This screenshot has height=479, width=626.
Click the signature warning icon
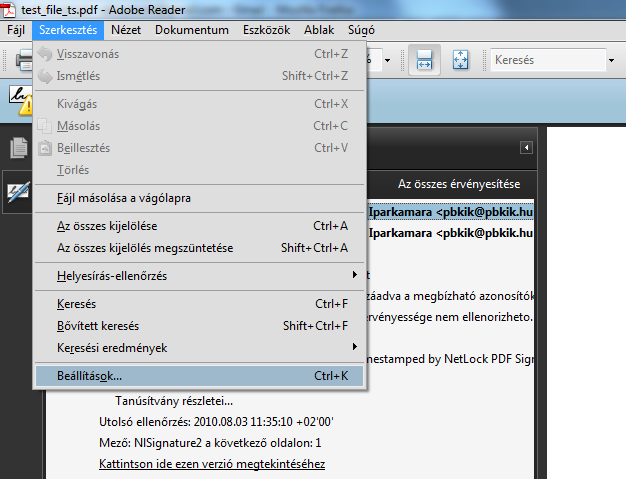(21, 100)
